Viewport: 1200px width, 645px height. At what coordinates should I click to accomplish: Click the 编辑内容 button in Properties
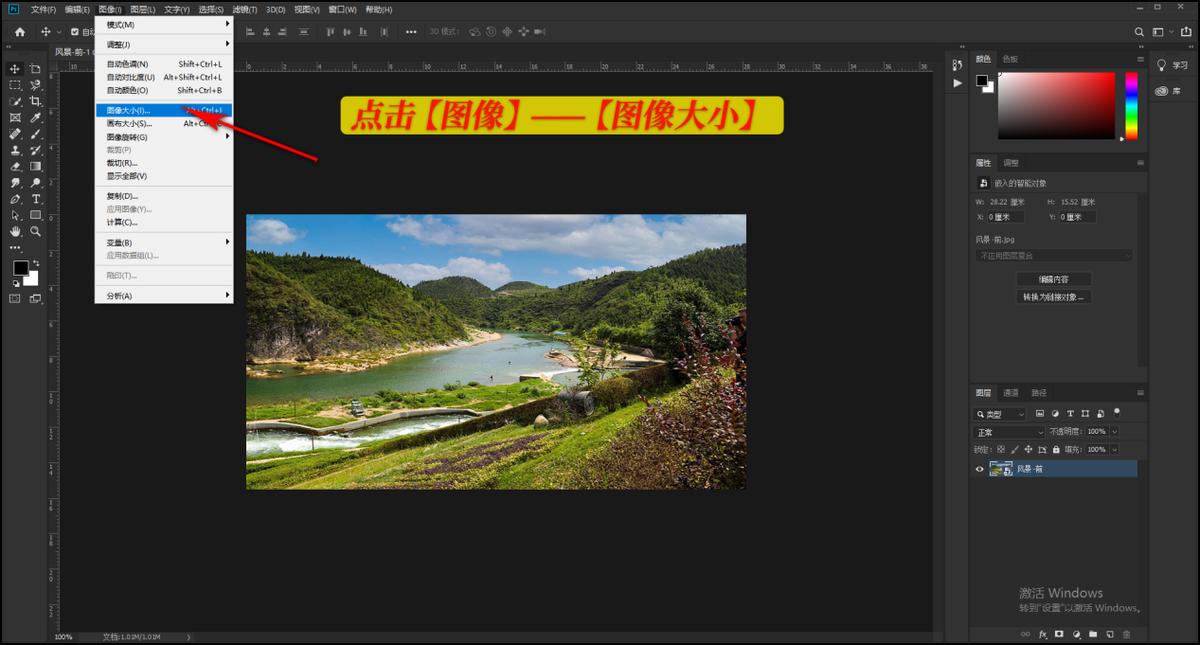(1054, 279)
